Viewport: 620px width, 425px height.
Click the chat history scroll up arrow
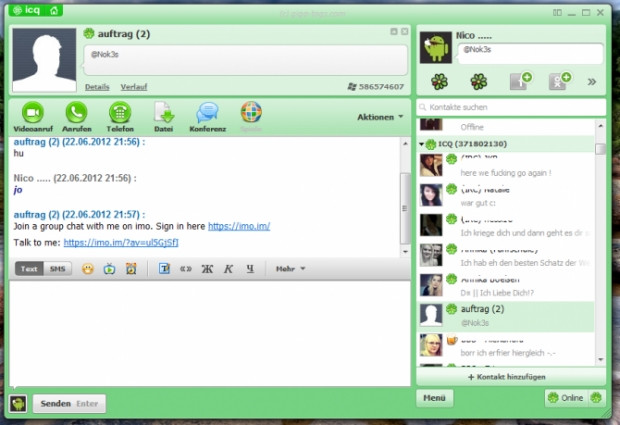(405, 144)
